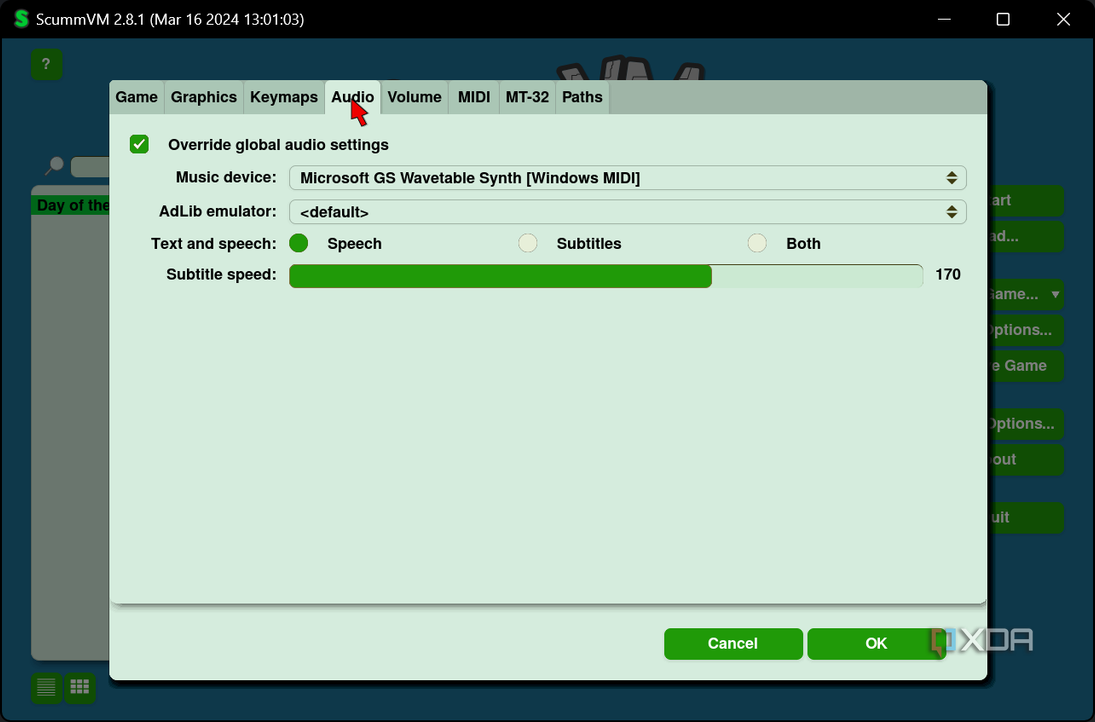The image size is (1095, 722).
Task: Confirm settings with the OK button
Action: coord(876,643)
